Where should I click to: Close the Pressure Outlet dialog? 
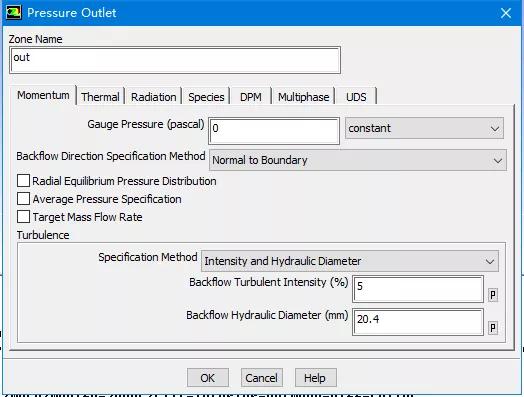point(505,13)
